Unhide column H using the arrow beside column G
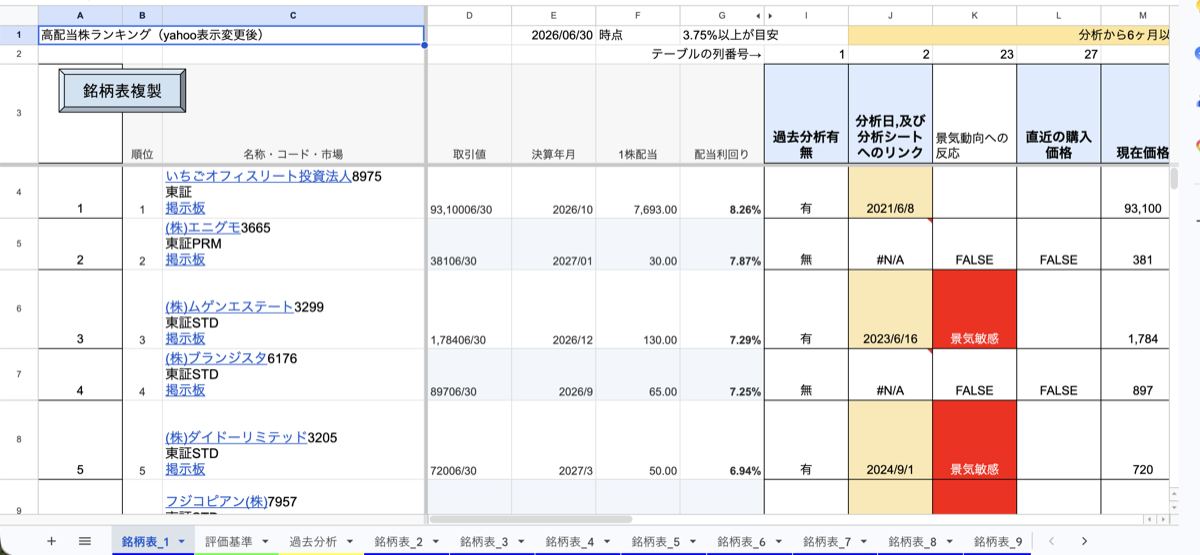Viewport: 1200px width, 555px height. tap(758, 15)
